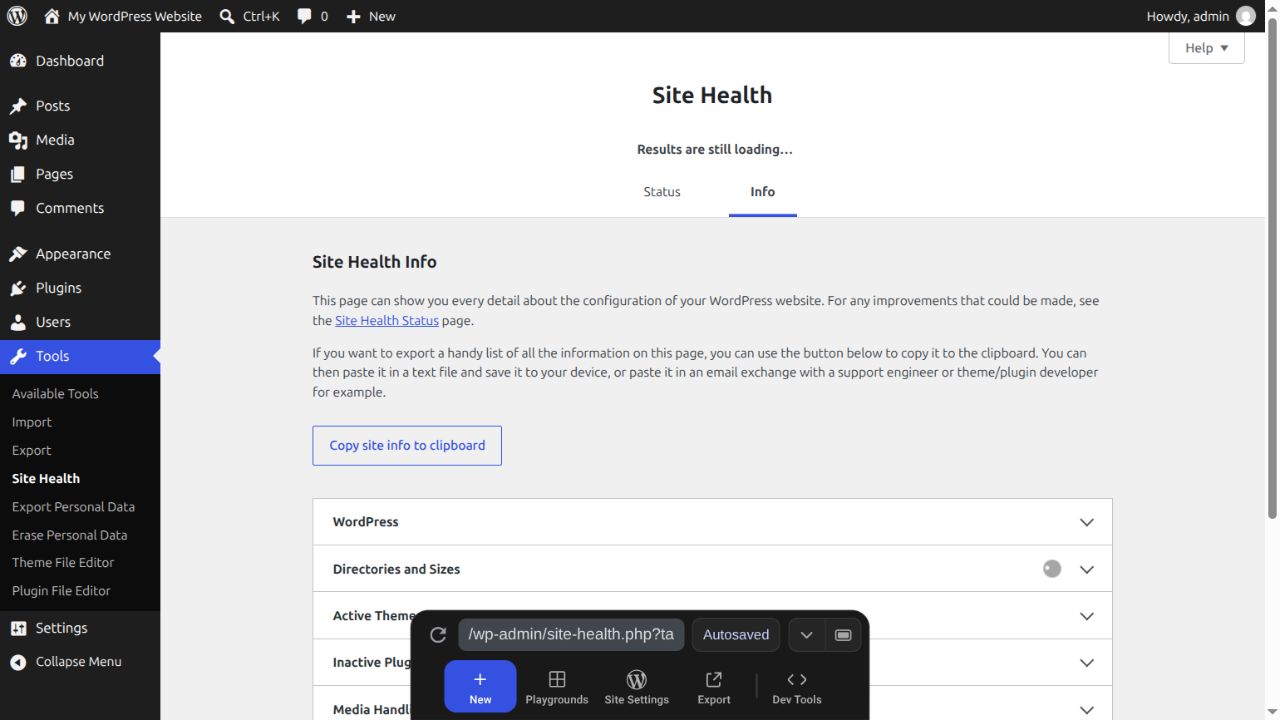The width and height of the screenshot is (1280, 720).
Task: Expand the Directories and Sizes section
Action: click(712, 569)
